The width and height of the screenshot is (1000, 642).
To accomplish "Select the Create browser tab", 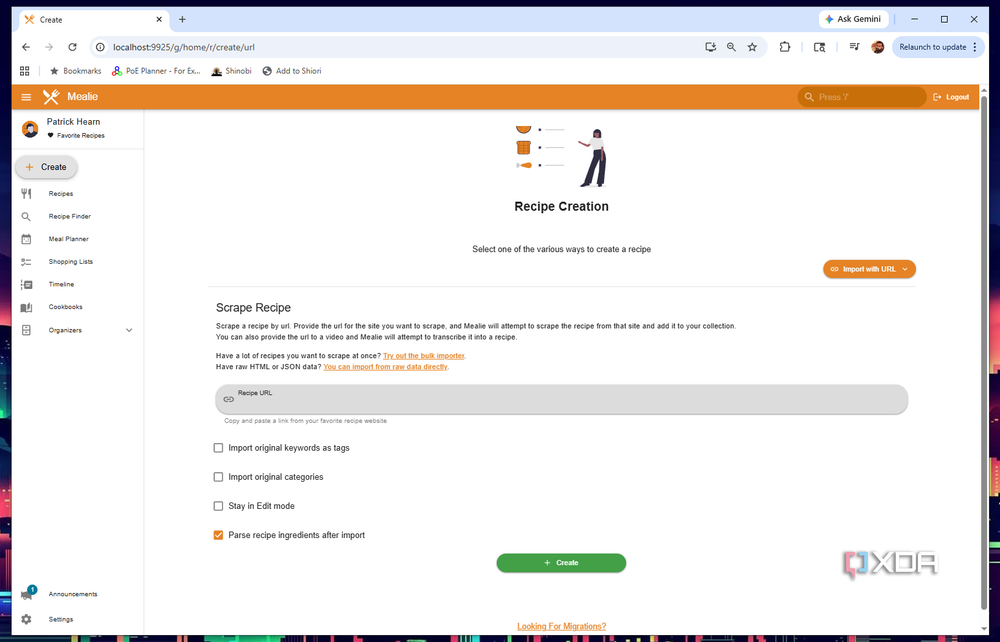I will (94, 20).
